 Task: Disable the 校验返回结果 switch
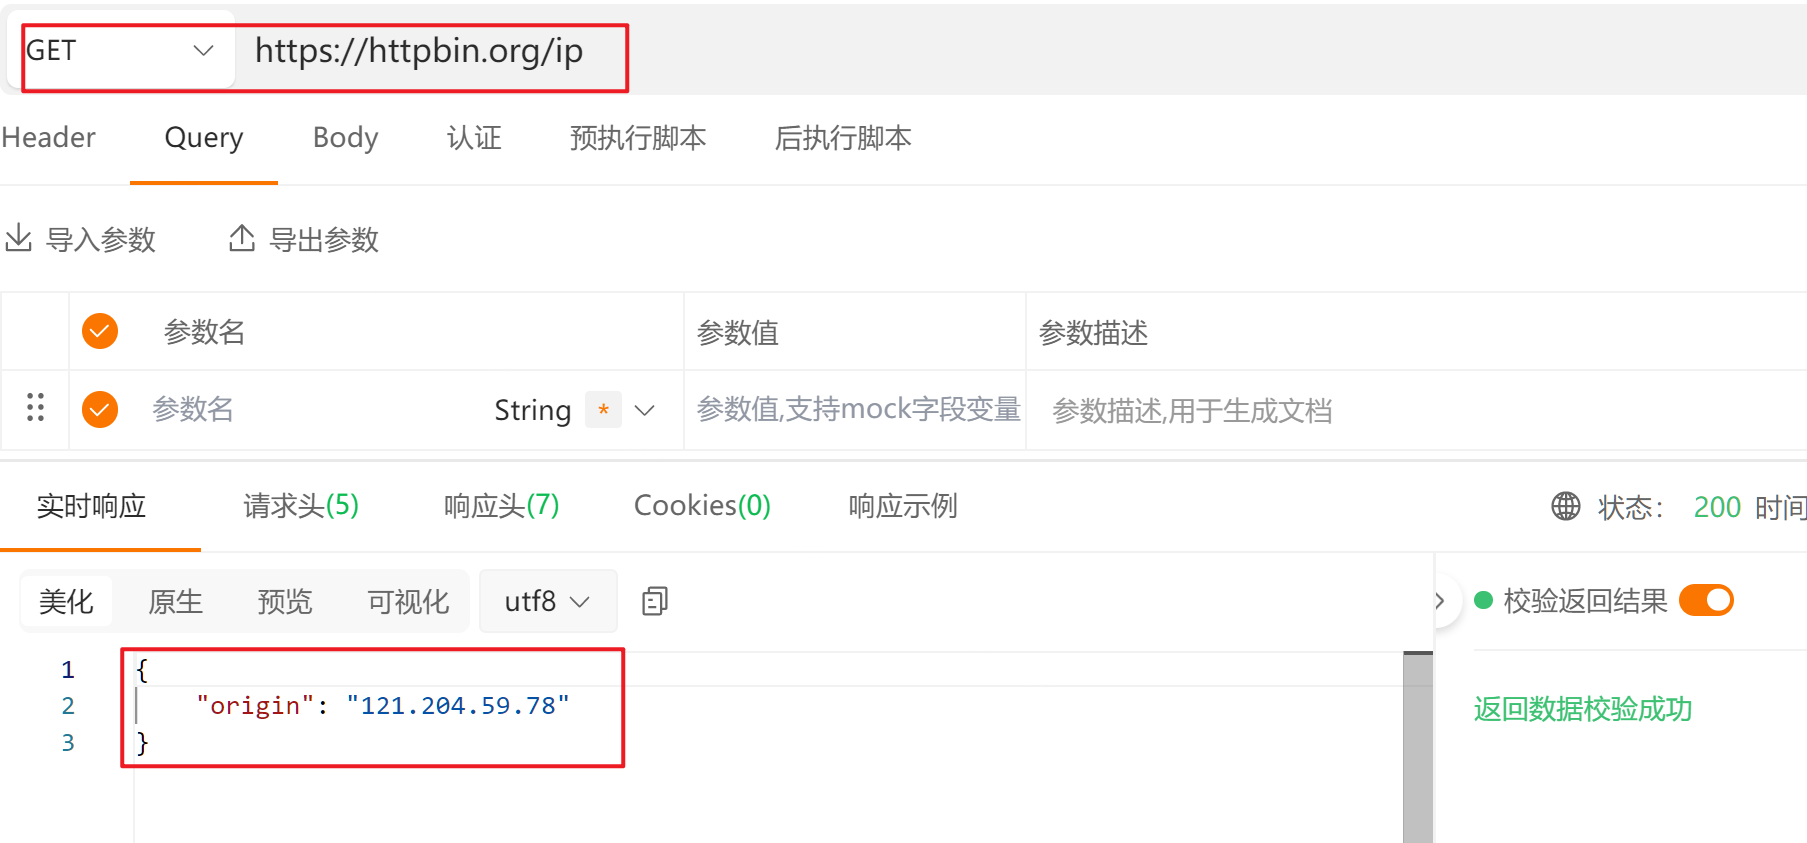(x=1705, y=600)
